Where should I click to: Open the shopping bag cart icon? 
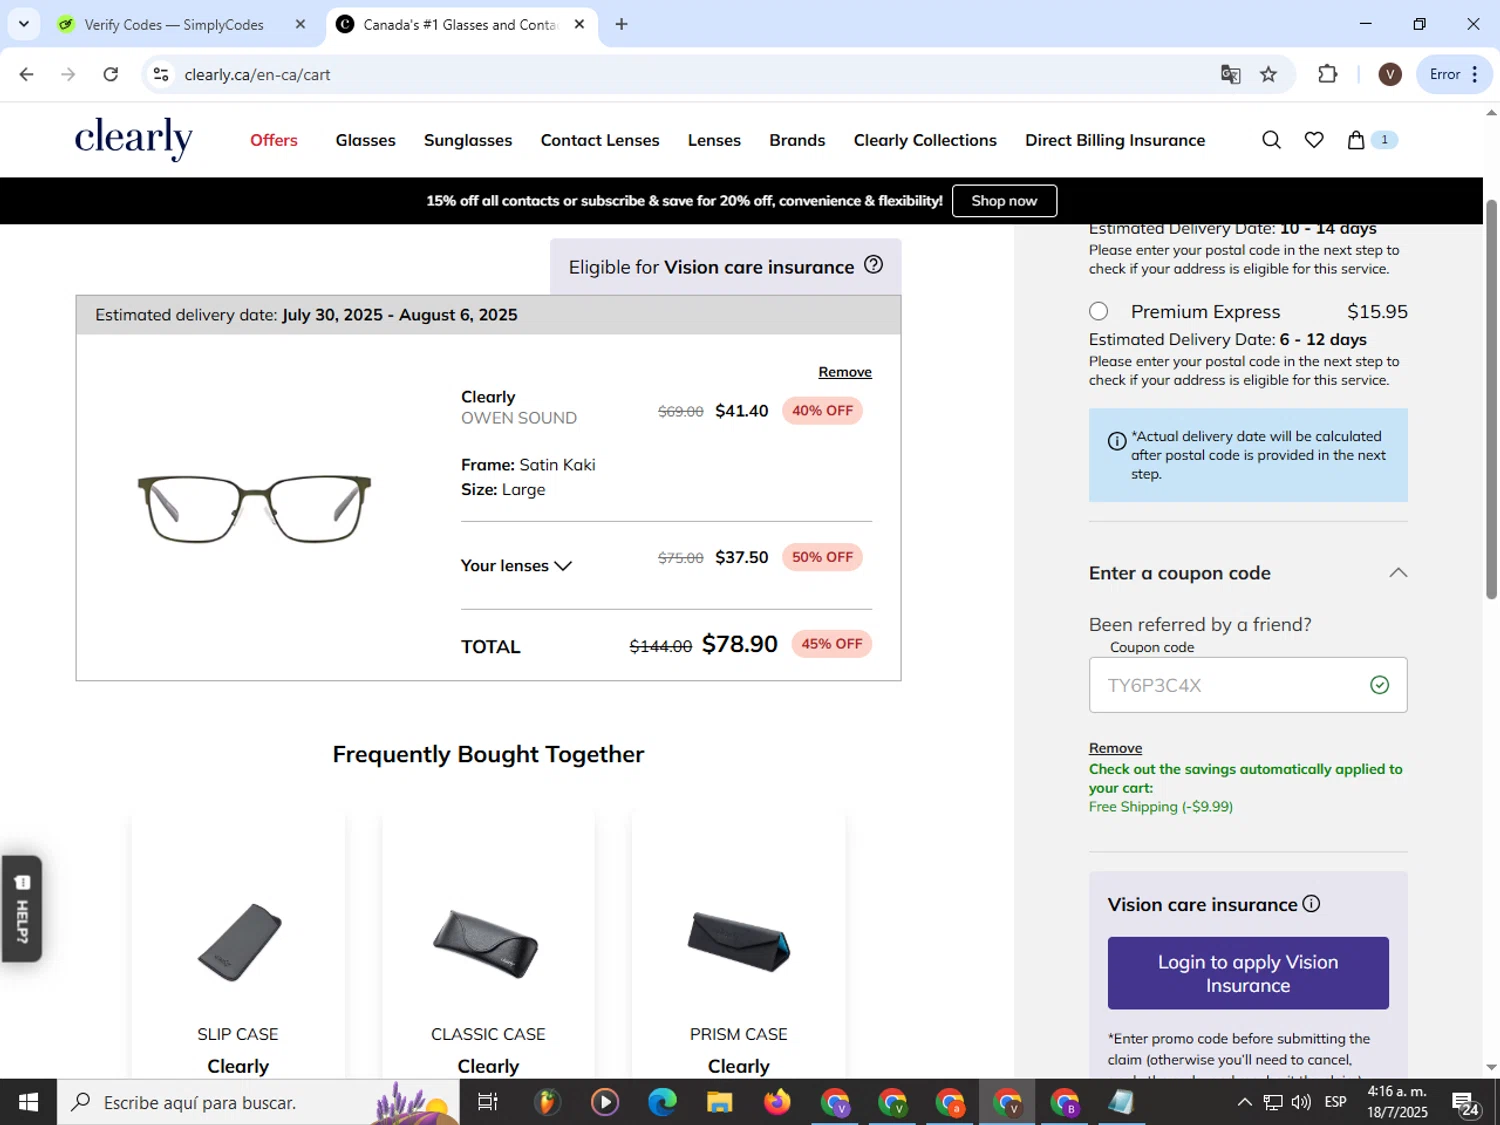1356,140
